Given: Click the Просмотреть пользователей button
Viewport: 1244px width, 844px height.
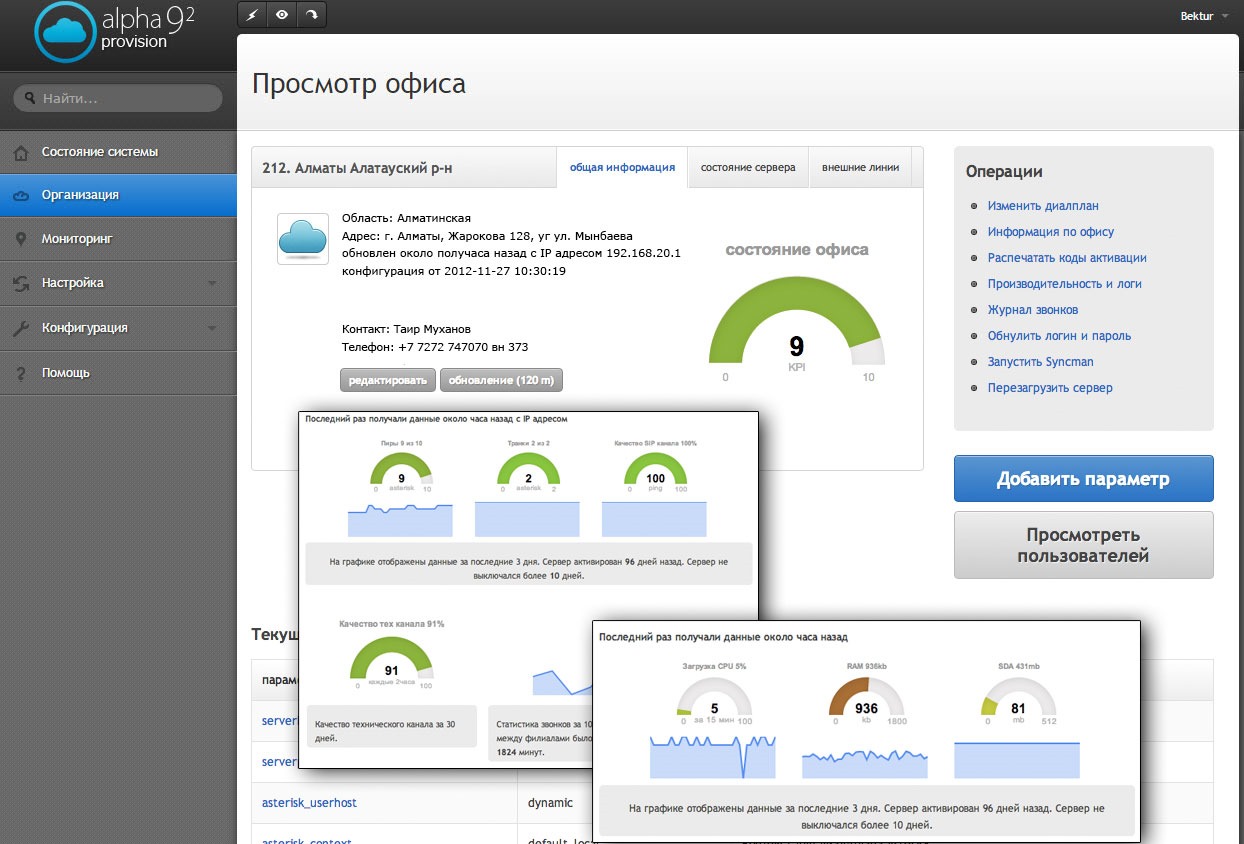Looking at the screenshot, I should coord(1083,545).
